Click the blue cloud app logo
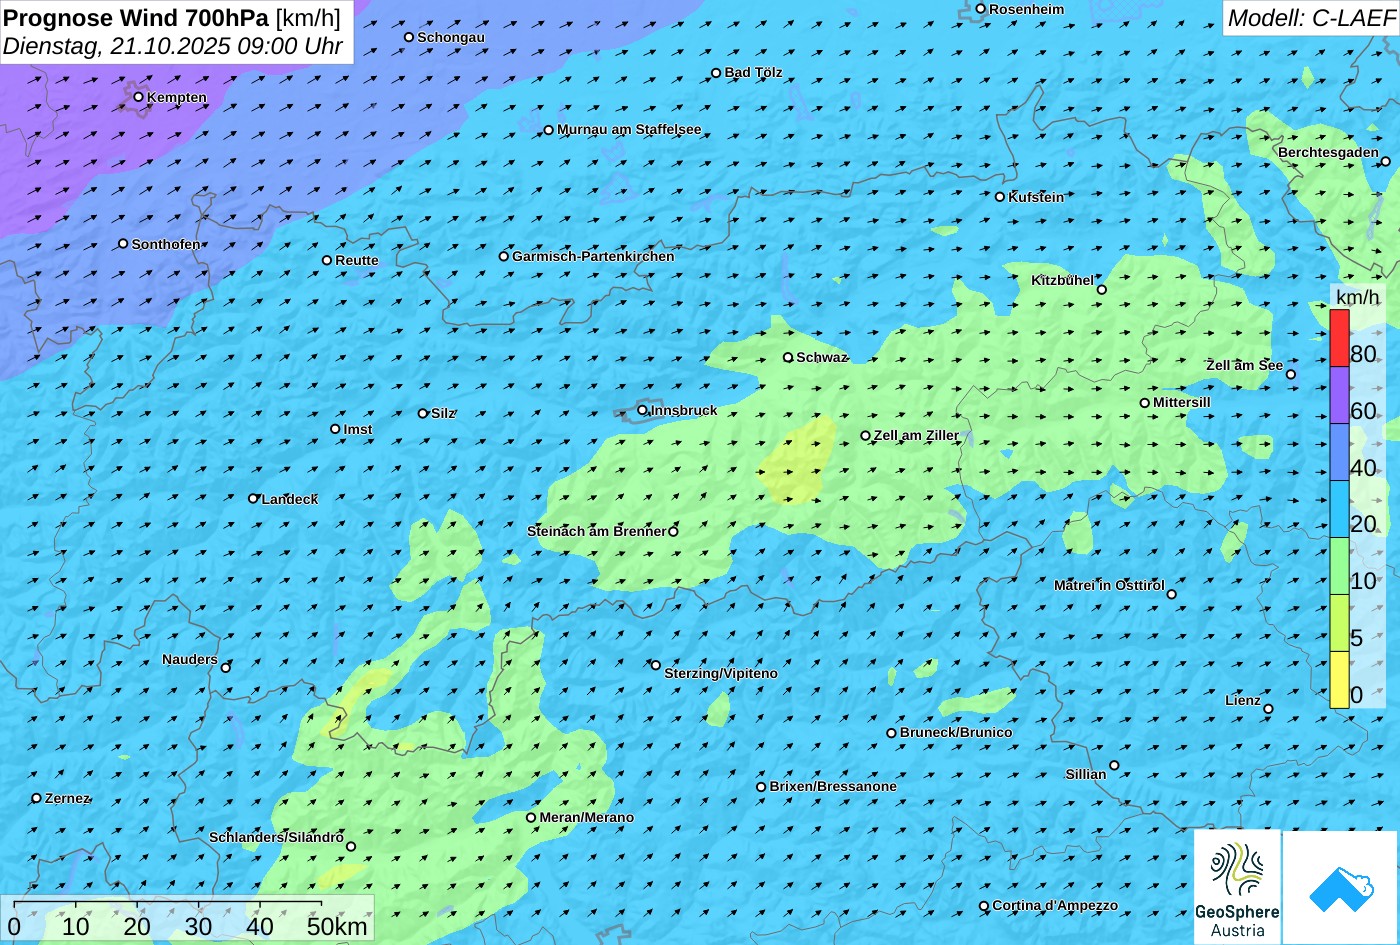This screenshot has height=945, width=1400. click(1341, 887)
